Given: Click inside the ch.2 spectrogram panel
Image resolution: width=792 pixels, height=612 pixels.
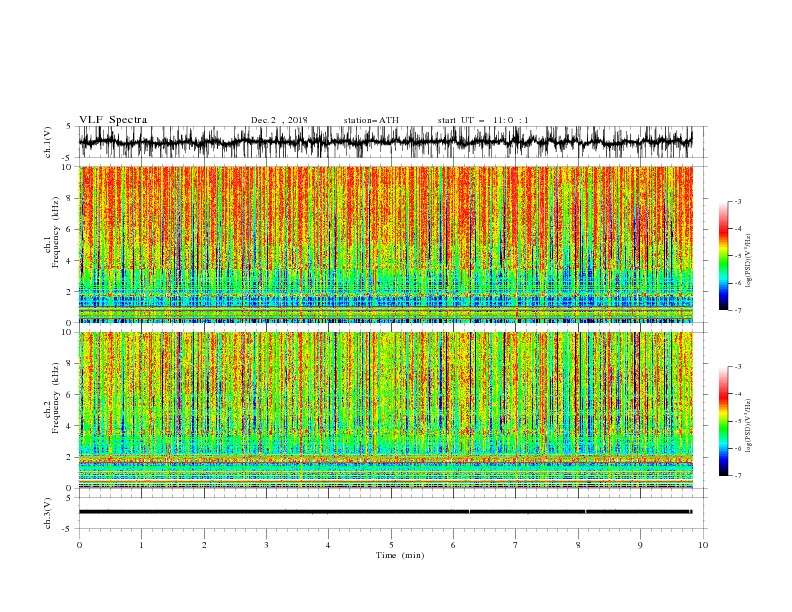Looking at the screenshot, I should click(385, 410).
